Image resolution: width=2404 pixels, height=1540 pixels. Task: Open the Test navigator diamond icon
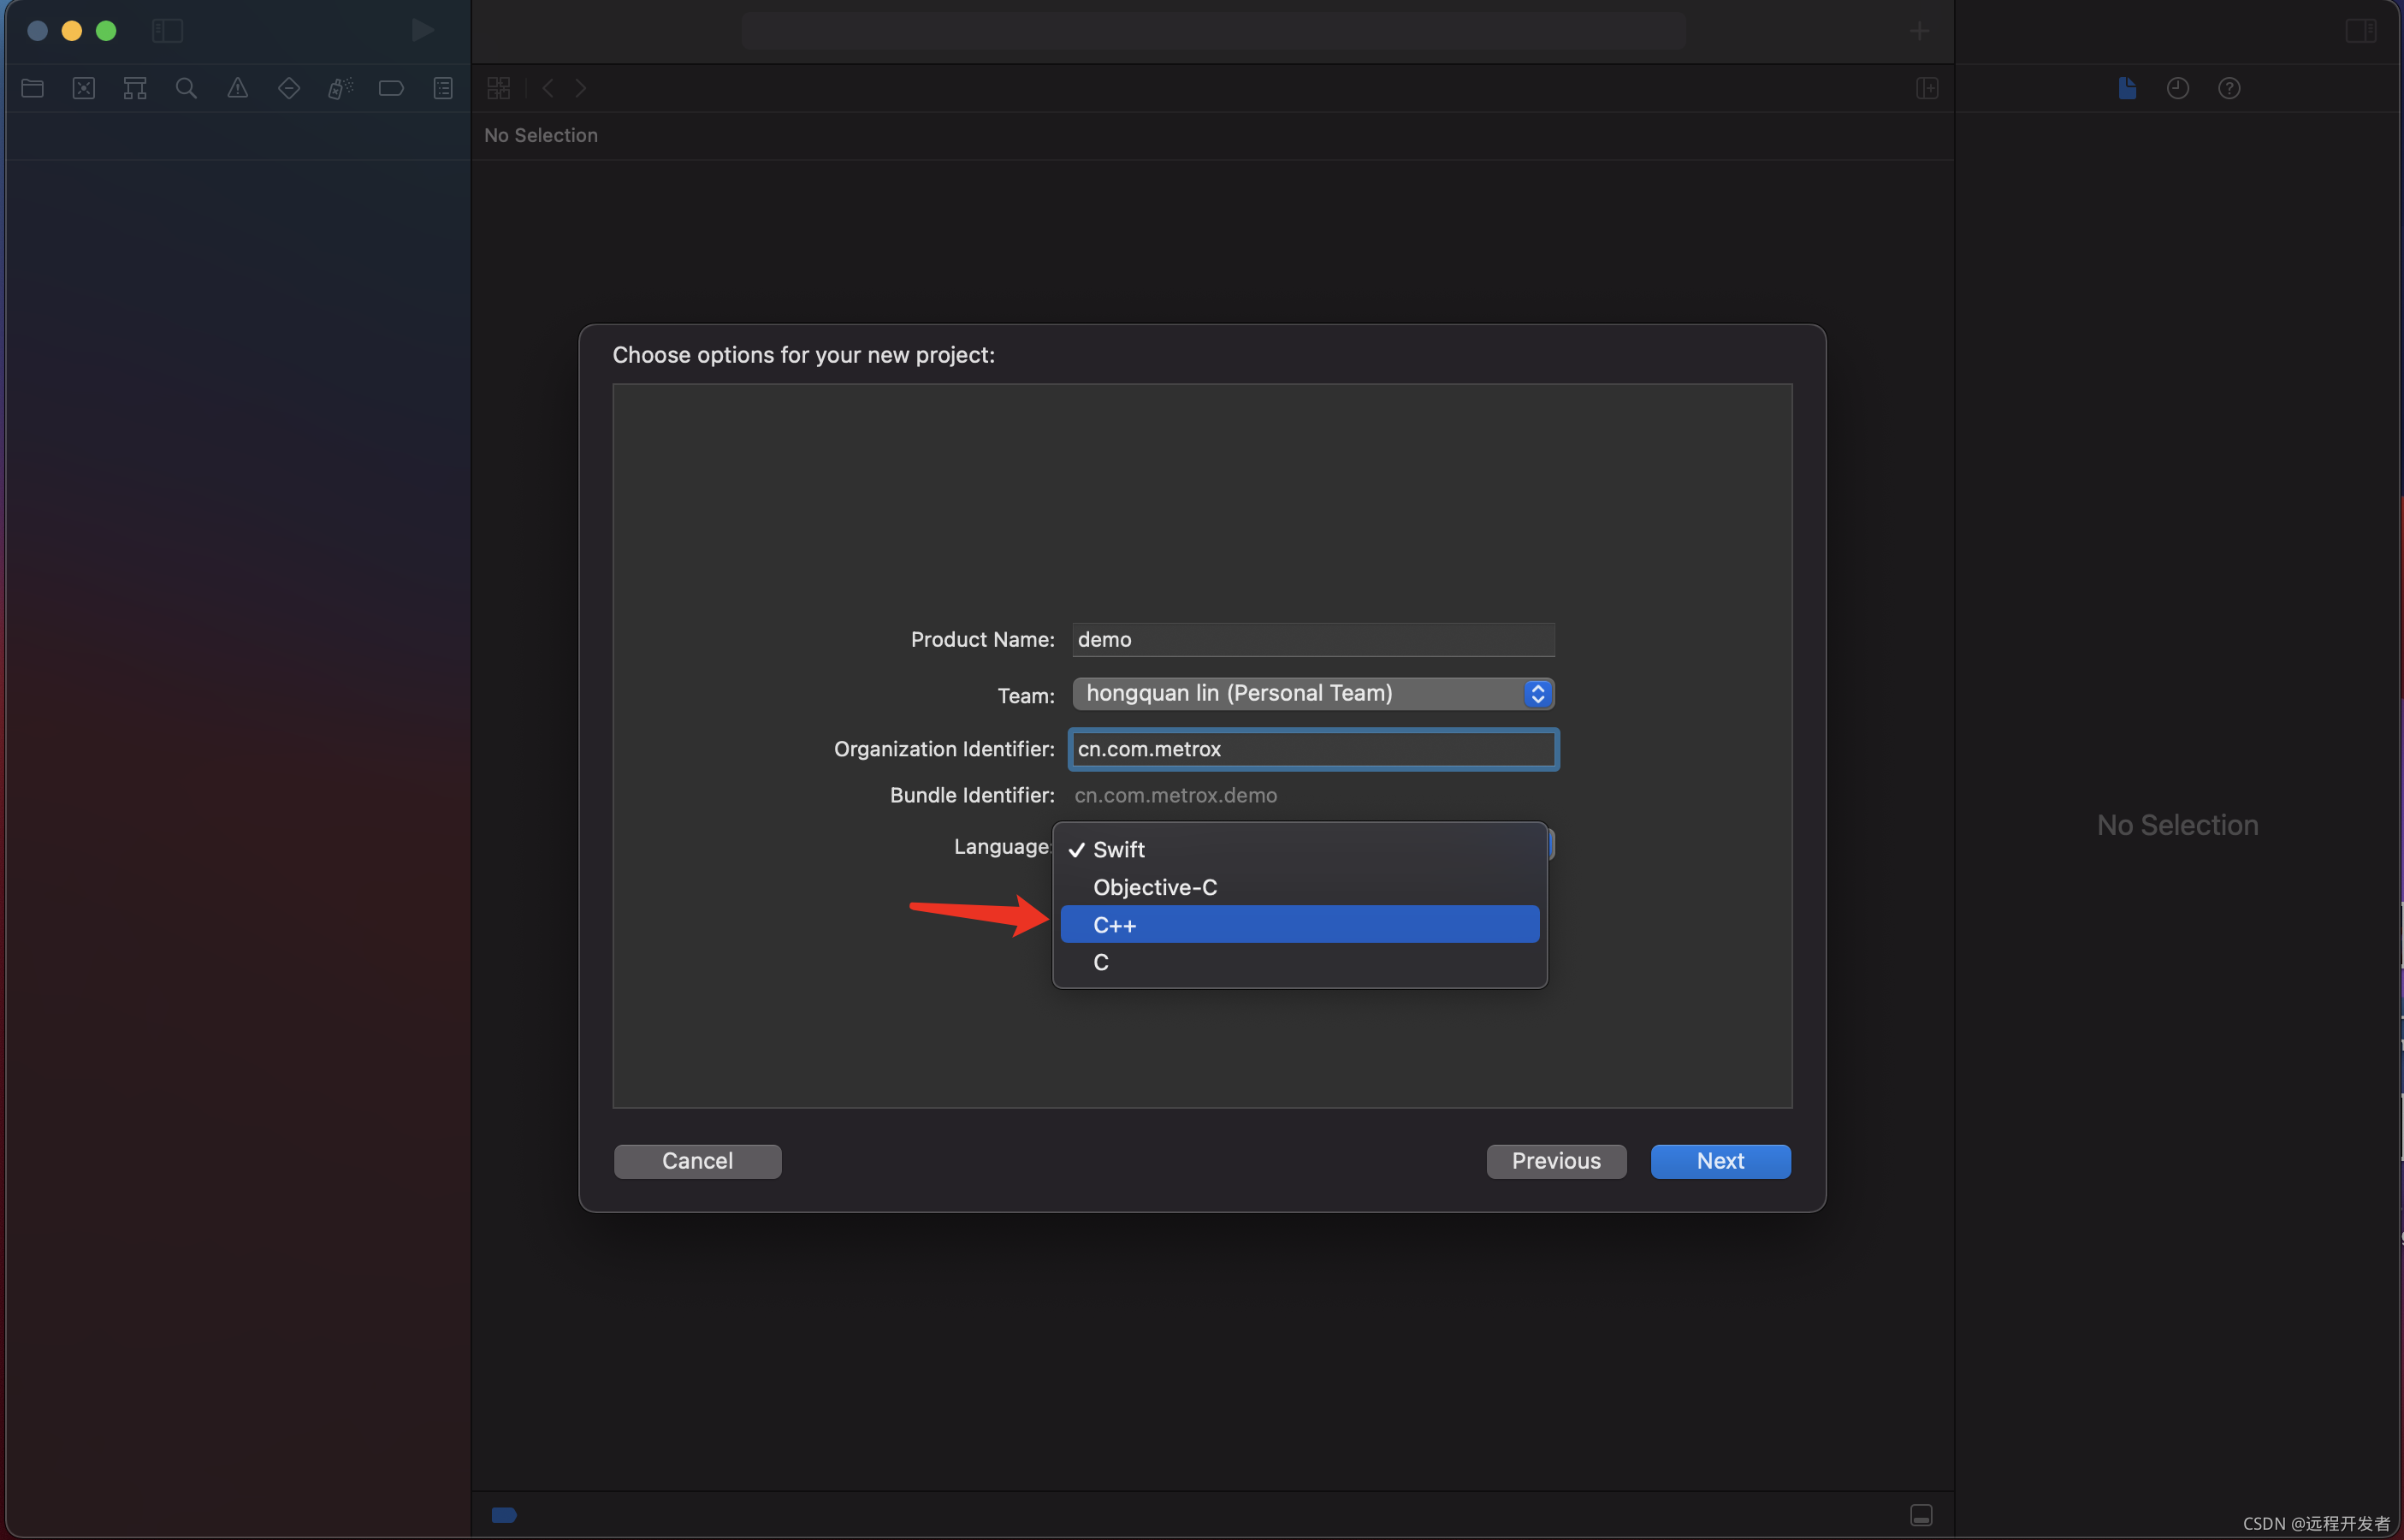[289, 88]
